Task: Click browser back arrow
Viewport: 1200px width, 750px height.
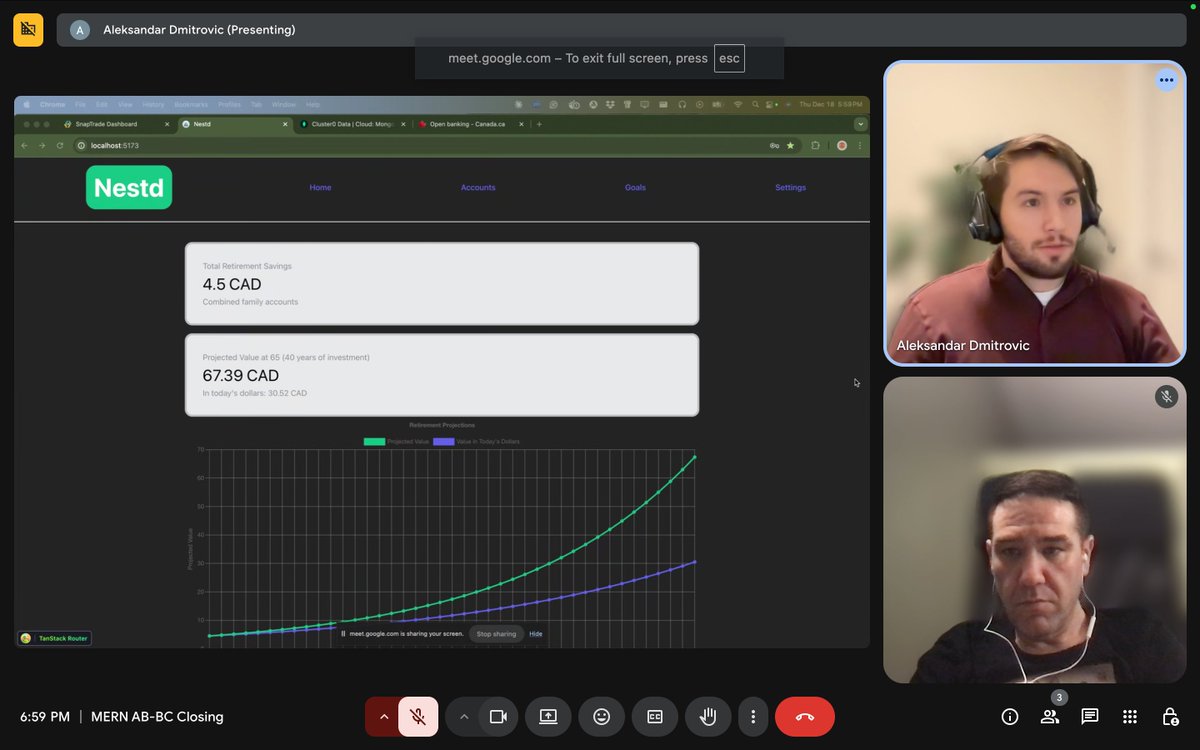Action: [x=25, y=145]
